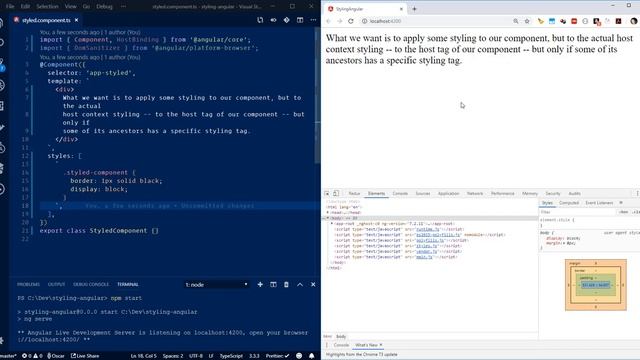
Task: Click the Spaces: 2 indentation setting
Action: [173, 356]
